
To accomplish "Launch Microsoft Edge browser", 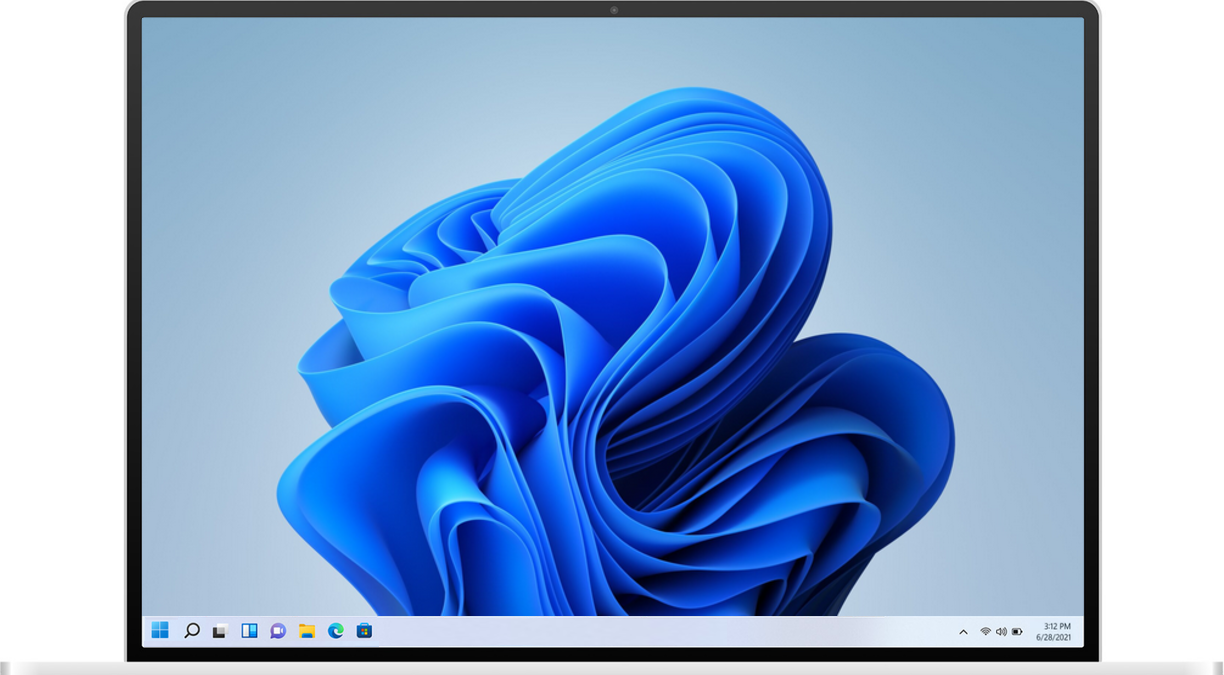I will [x=336, y=631].
